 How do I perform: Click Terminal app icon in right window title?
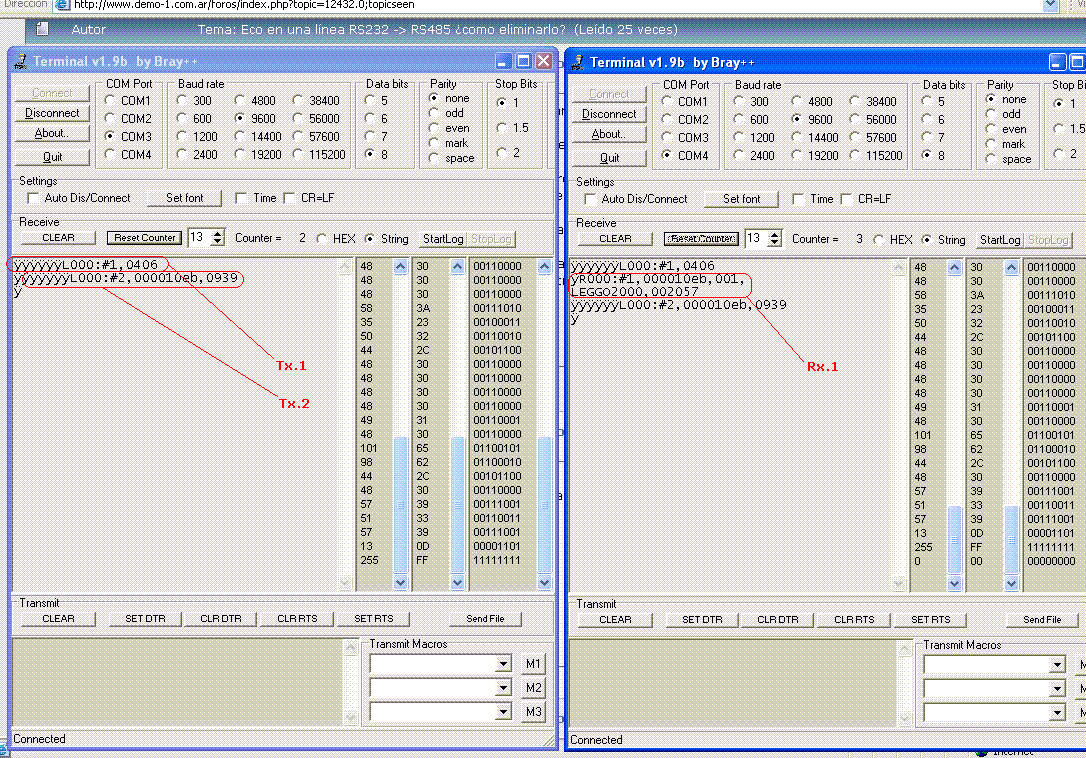(x=578, y=63)
